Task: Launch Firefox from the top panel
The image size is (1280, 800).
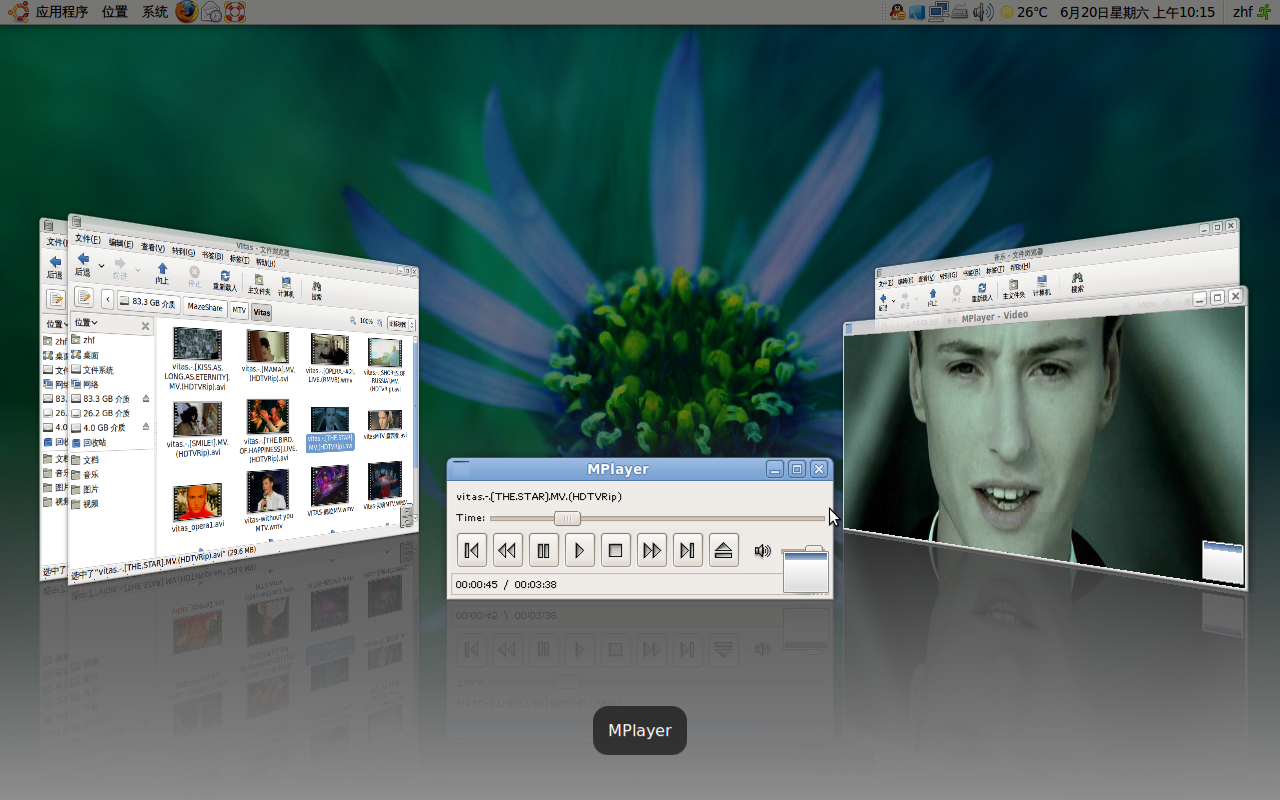Action: [x=187, y=12]
